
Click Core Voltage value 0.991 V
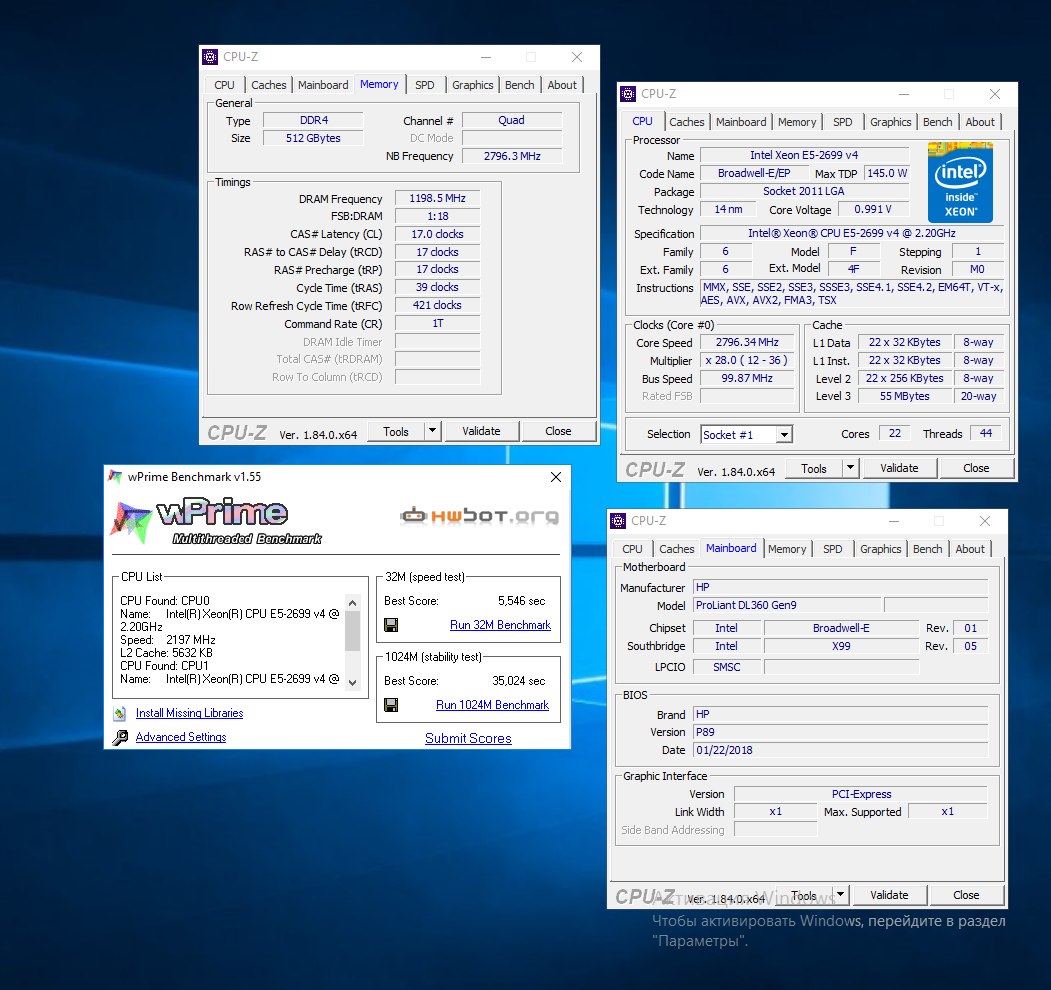[873, 210]
